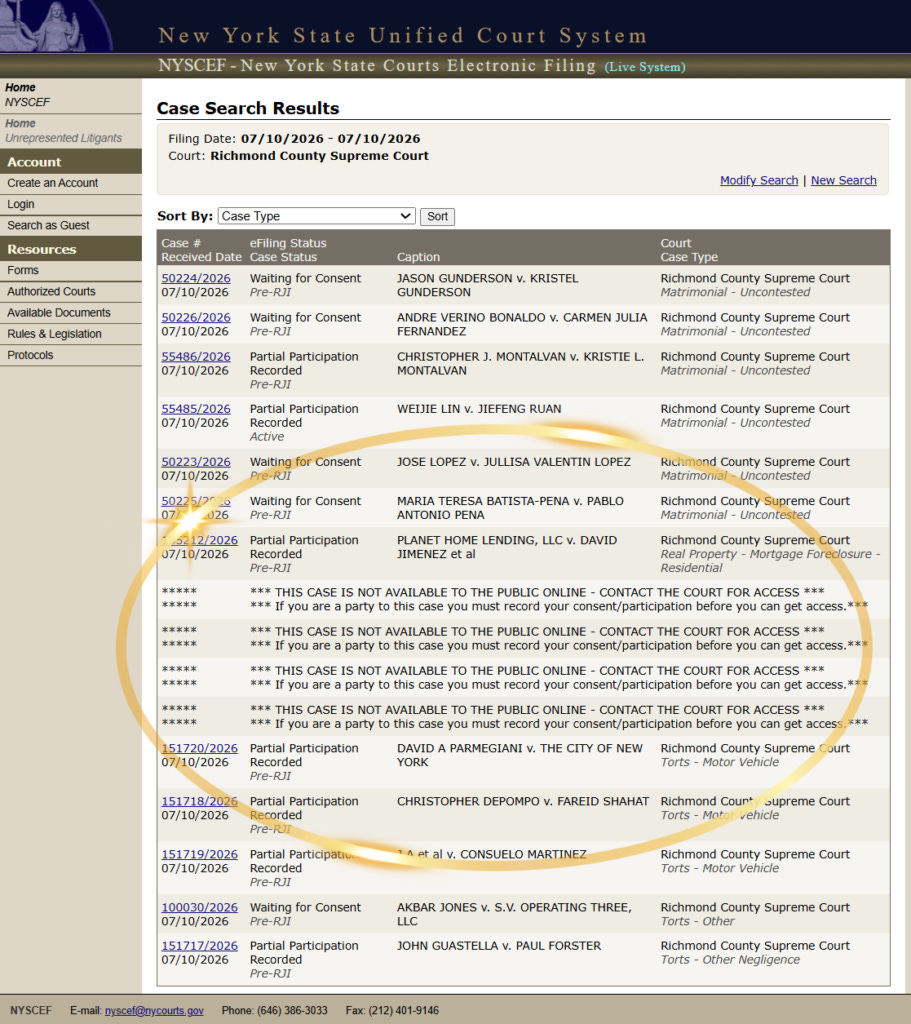Click caption DAVID A PARMEGIANI v. THE CITY OF NEW YORK
911x1024 pixels.
(x=520, y=755)
